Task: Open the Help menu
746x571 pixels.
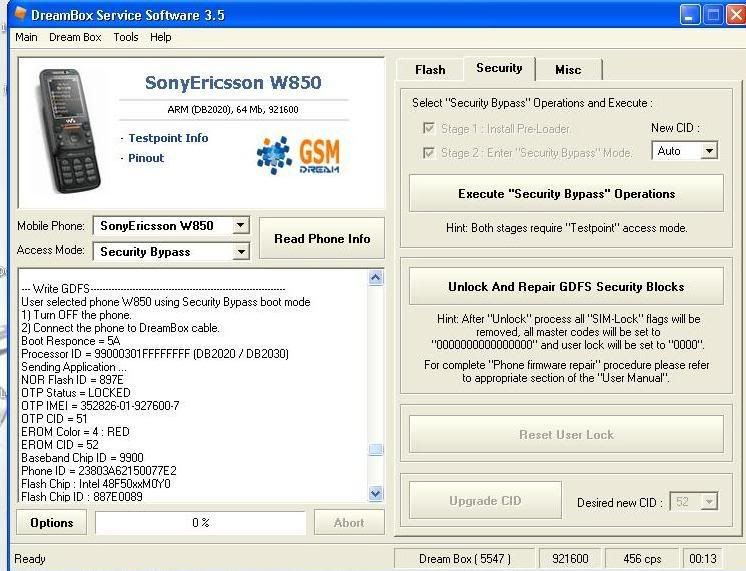Action: pos(160,37)
